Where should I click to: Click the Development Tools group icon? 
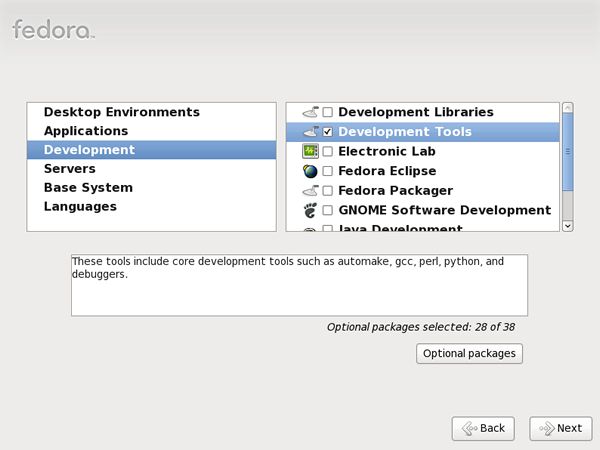310,132
